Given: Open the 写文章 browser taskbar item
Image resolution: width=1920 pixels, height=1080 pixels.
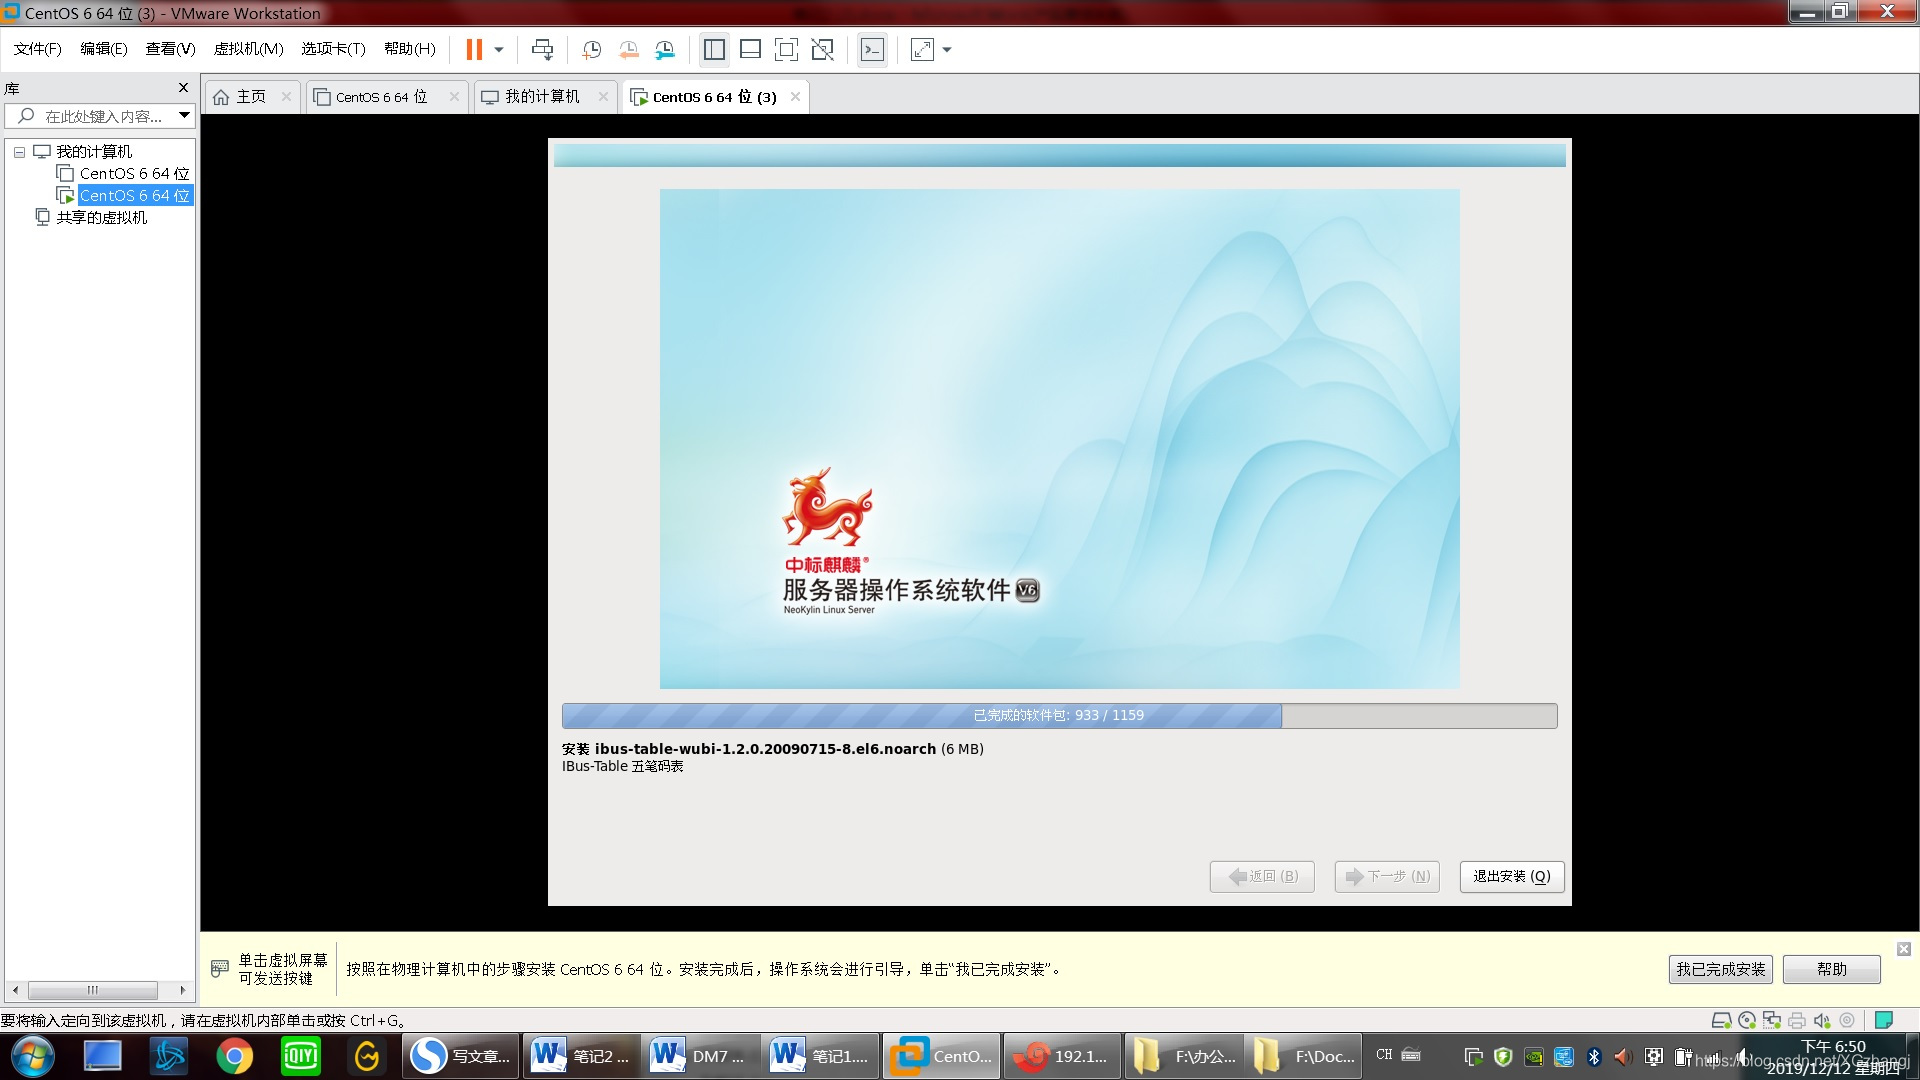Looking at the screenshot, I should click(461, 1056).
